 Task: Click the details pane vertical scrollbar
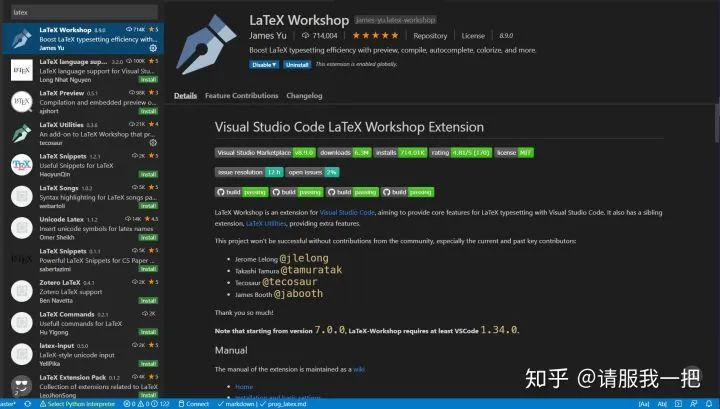[717, 123]
